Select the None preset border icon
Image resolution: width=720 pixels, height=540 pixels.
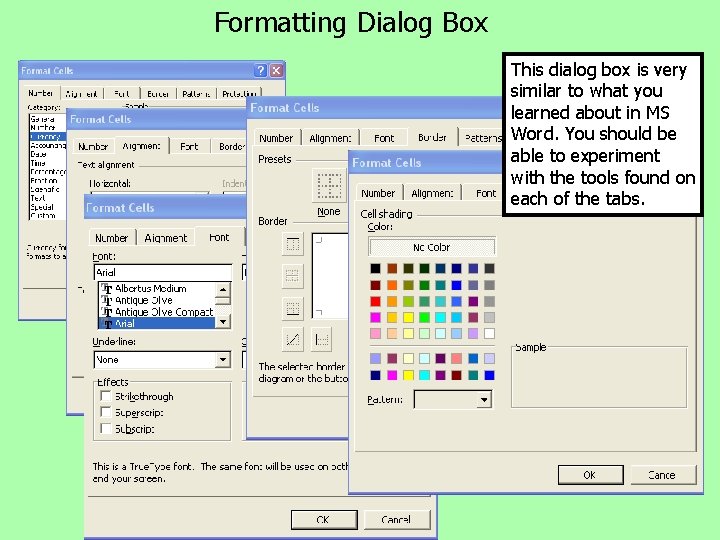point(329,186)
